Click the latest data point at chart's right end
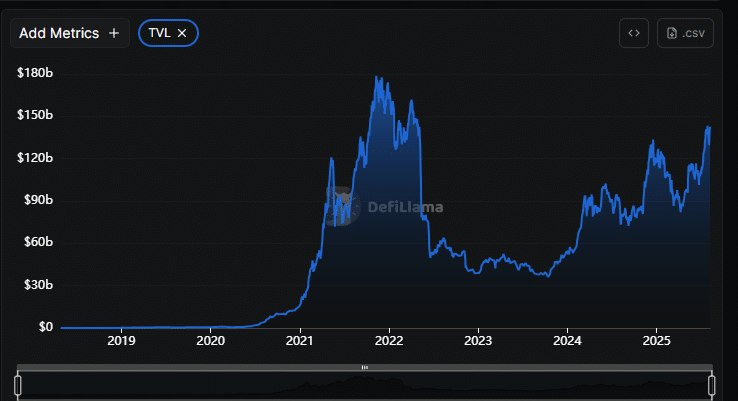The height and width of the screenshot is (401, 738). (x=709, y=128)
